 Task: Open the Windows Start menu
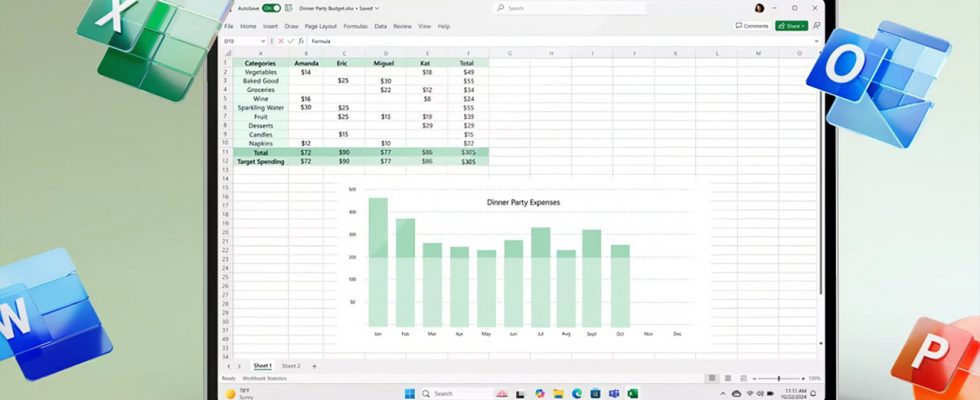(x=409, y=393)
